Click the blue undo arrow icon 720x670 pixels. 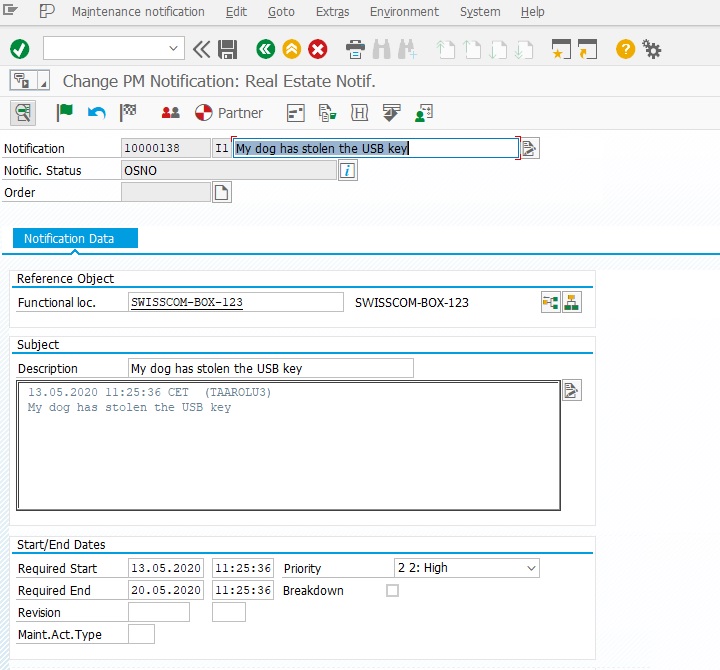pyautogui.click(x=96, y=113)
